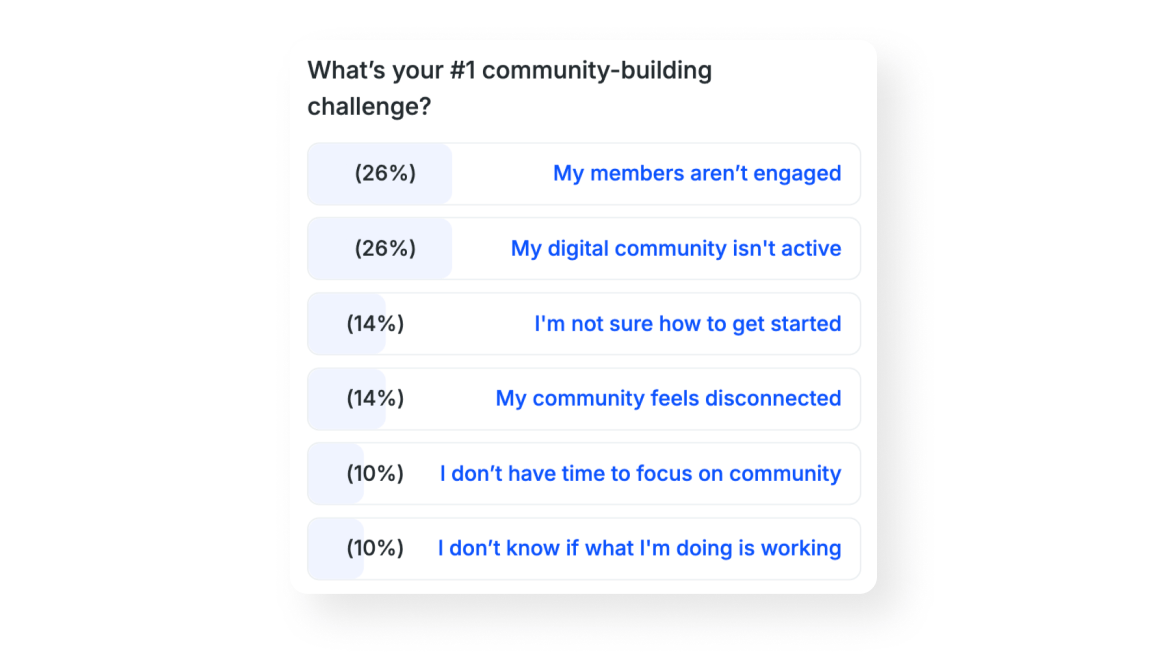Click the (10%) label for don't have time
This screenshot has height=660, width=1168.
click(x=375, y=474)
